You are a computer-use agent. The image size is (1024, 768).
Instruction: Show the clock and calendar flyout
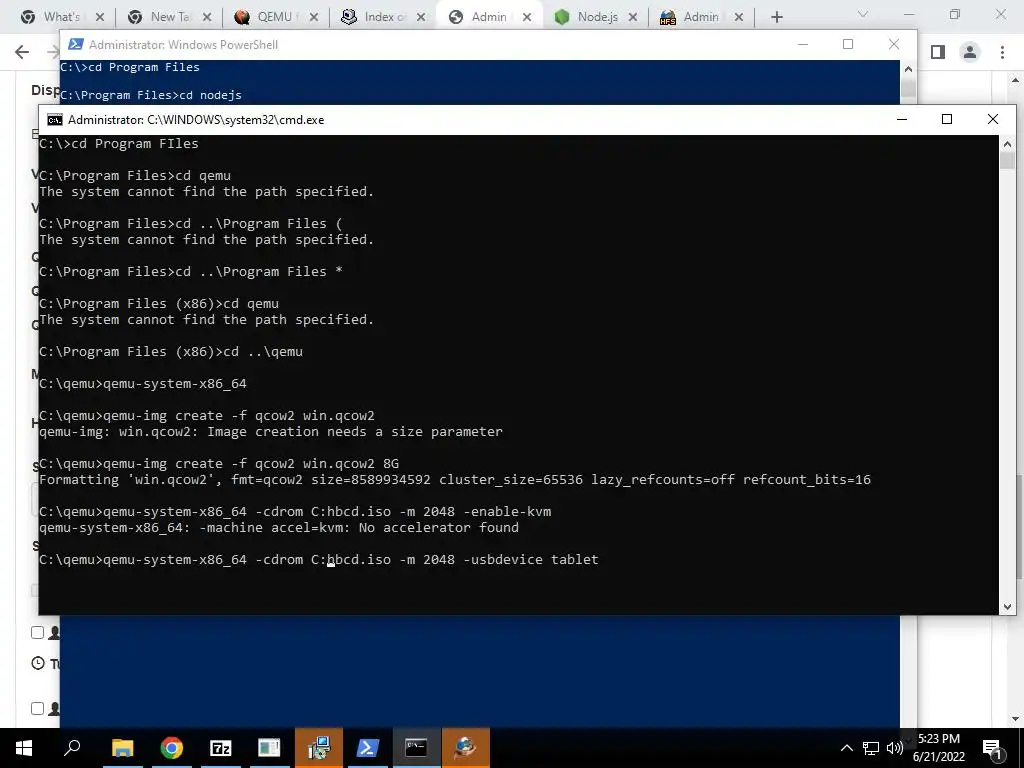tap(939, 748)
